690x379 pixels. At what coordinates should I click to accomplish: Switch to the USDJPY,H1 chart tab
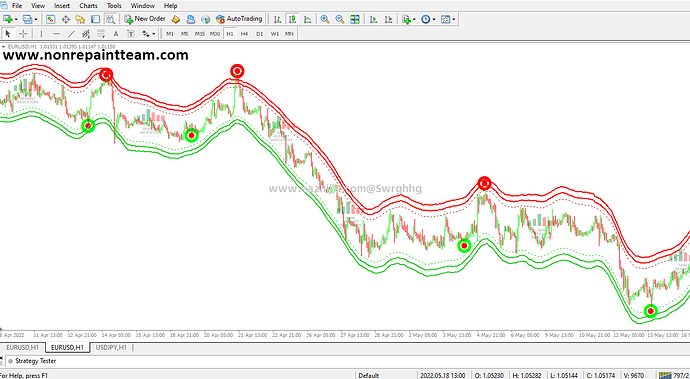[111, 347]
